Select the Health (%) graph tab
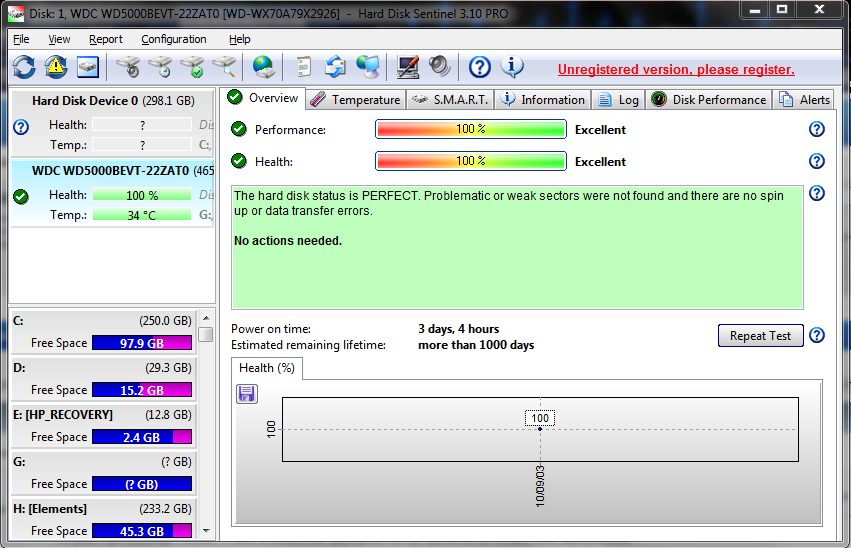Image resolution: width=851 pixels, height=548 pixels. 266,368
